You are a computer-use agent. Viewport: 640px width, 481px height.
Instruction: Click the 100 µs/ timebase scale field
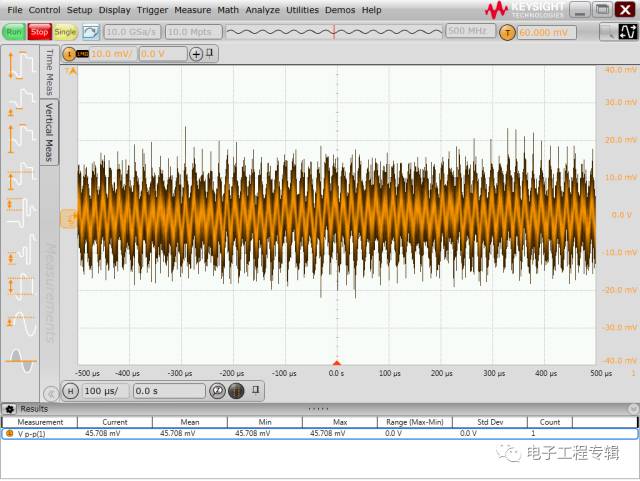[x=104, y=391]
